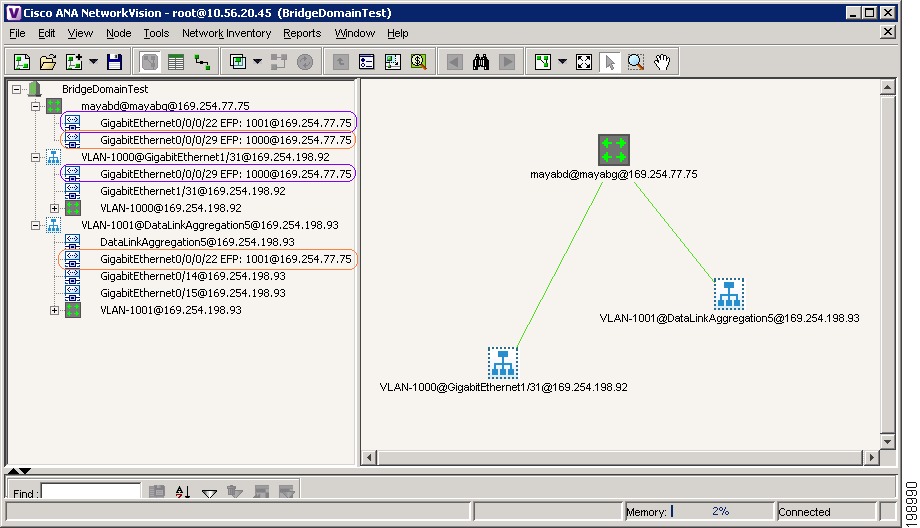Viewport: 920px width, 528px height.
Task: Click in the Find input field
Action: pos(91,492)
